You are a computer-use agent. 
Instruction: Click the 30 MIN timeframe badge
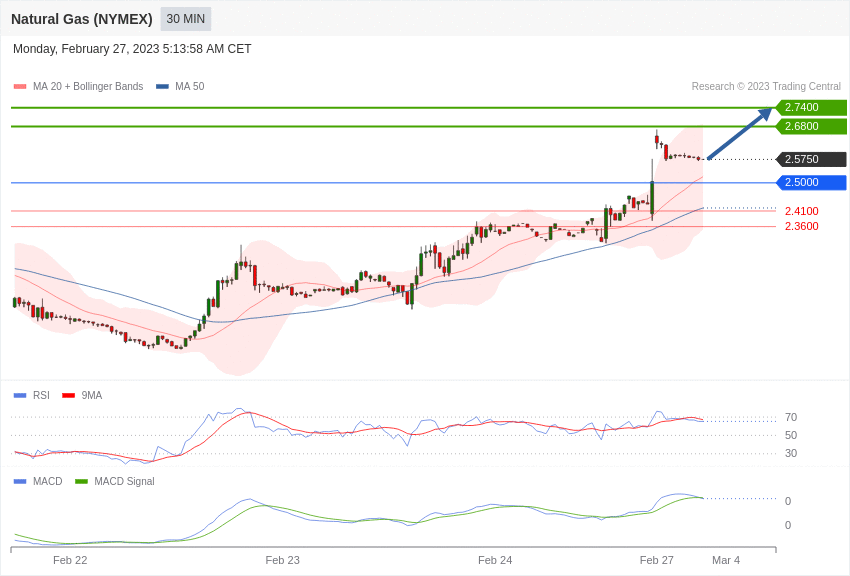(185, 19)
